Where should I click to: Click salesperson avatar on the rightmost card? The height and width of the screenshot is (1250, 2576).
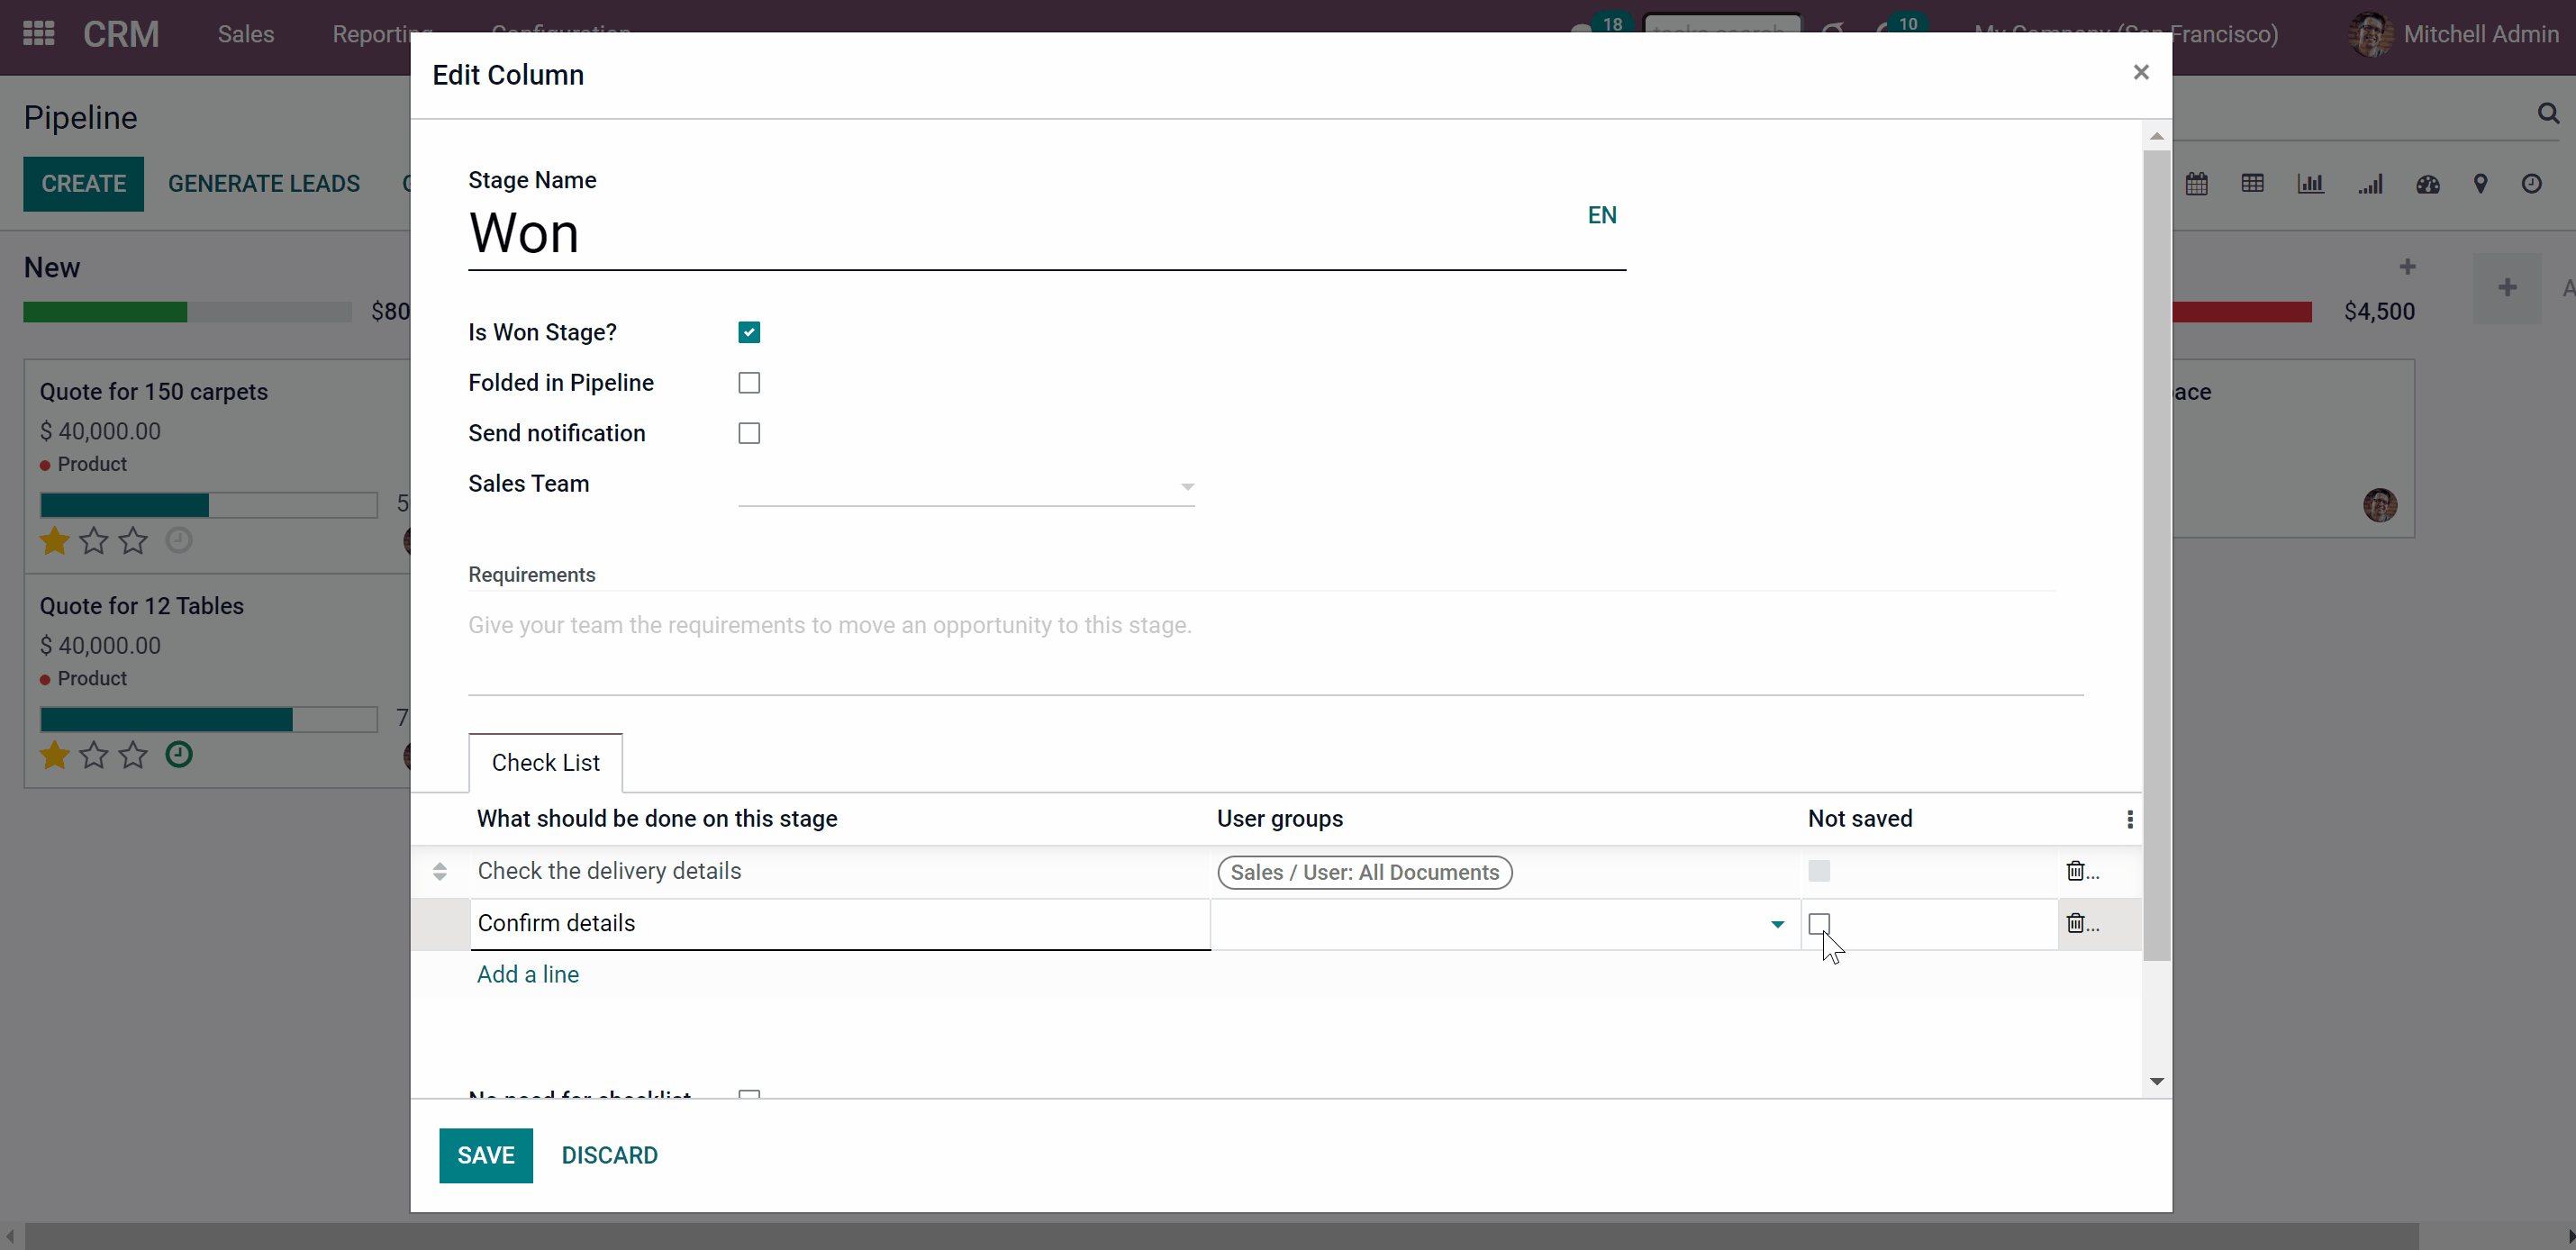(x=2380, y=505)
